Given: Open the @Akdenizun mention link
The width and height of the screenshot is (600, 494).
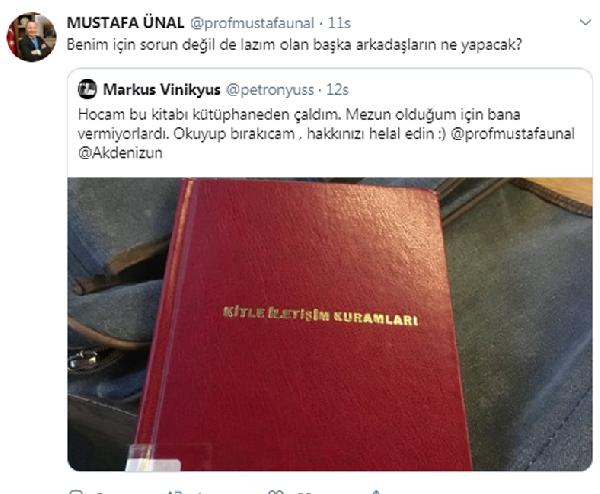Looking at the screenshot, I should [120, 153].
